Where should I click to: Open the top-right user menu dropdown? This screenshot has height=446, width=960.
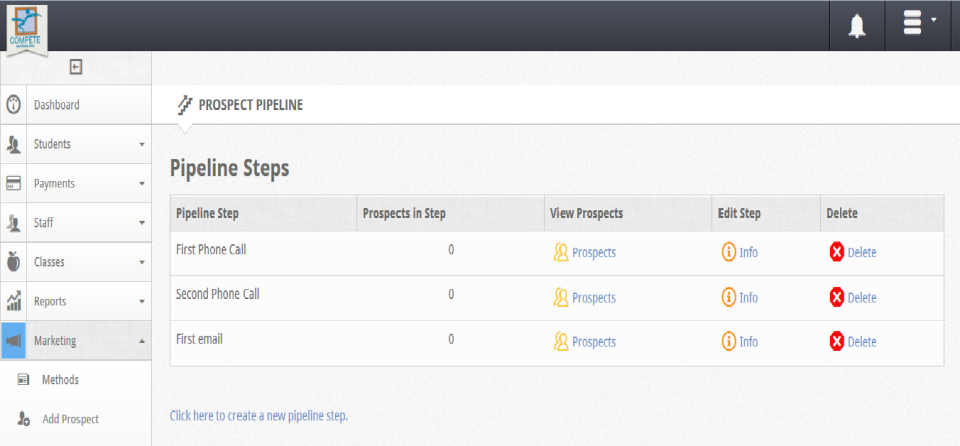pyautogui.click(x=919, y=25)
